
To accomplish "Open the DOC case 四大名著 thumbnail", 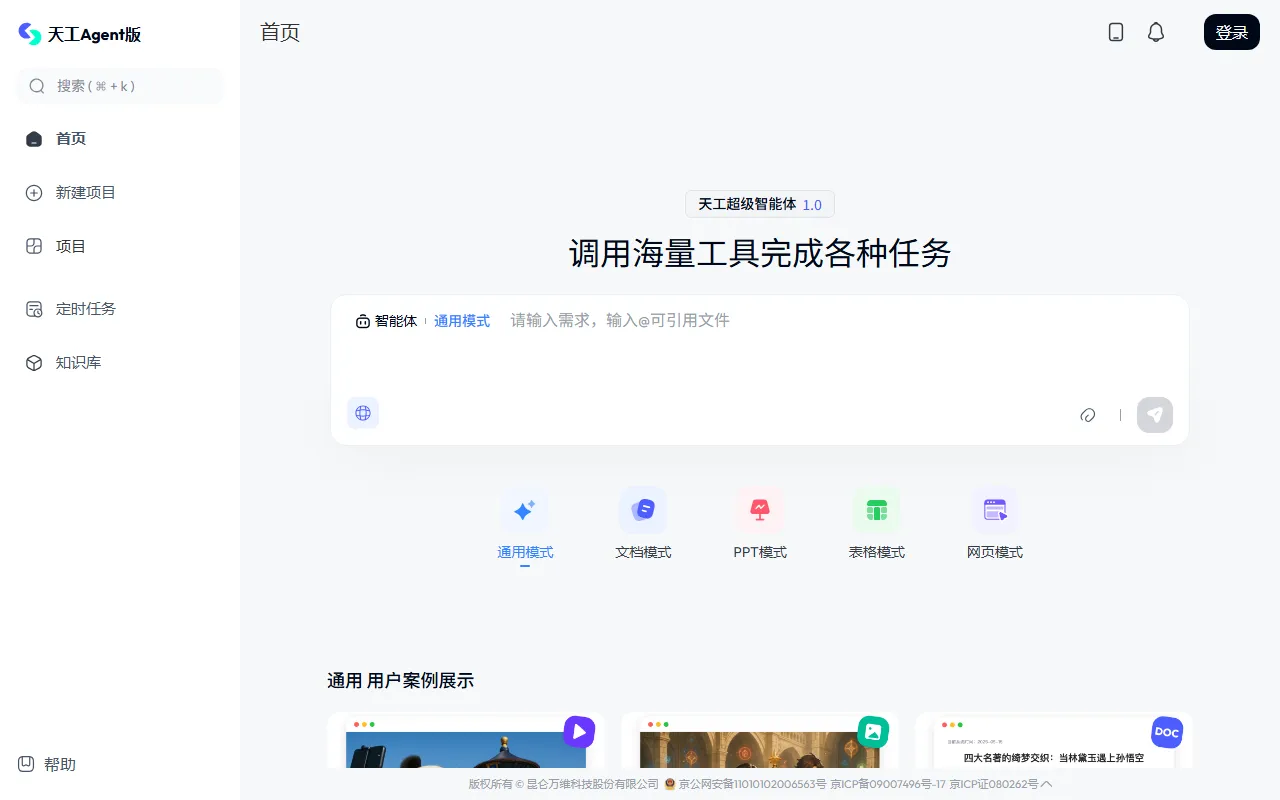I will tap(1054, 742).
